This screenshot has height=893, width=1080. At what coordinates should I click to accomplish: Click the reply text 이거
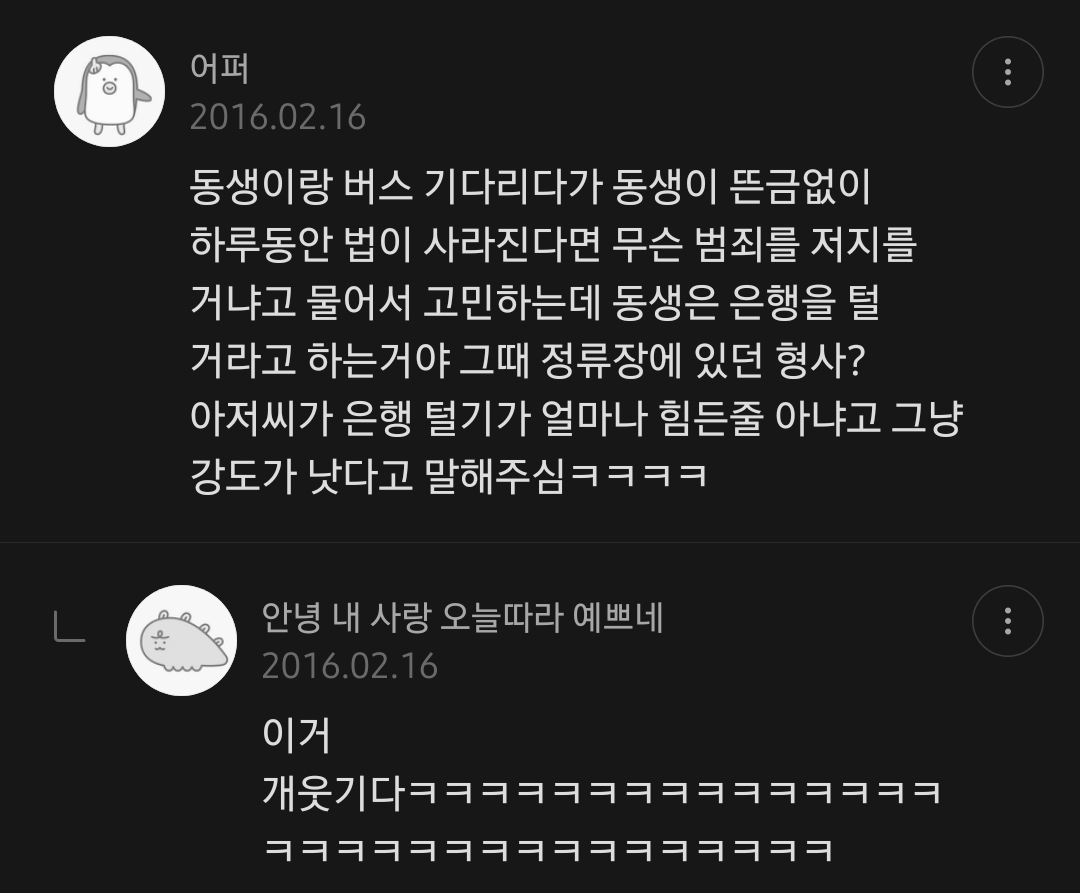tap(297, 735)
